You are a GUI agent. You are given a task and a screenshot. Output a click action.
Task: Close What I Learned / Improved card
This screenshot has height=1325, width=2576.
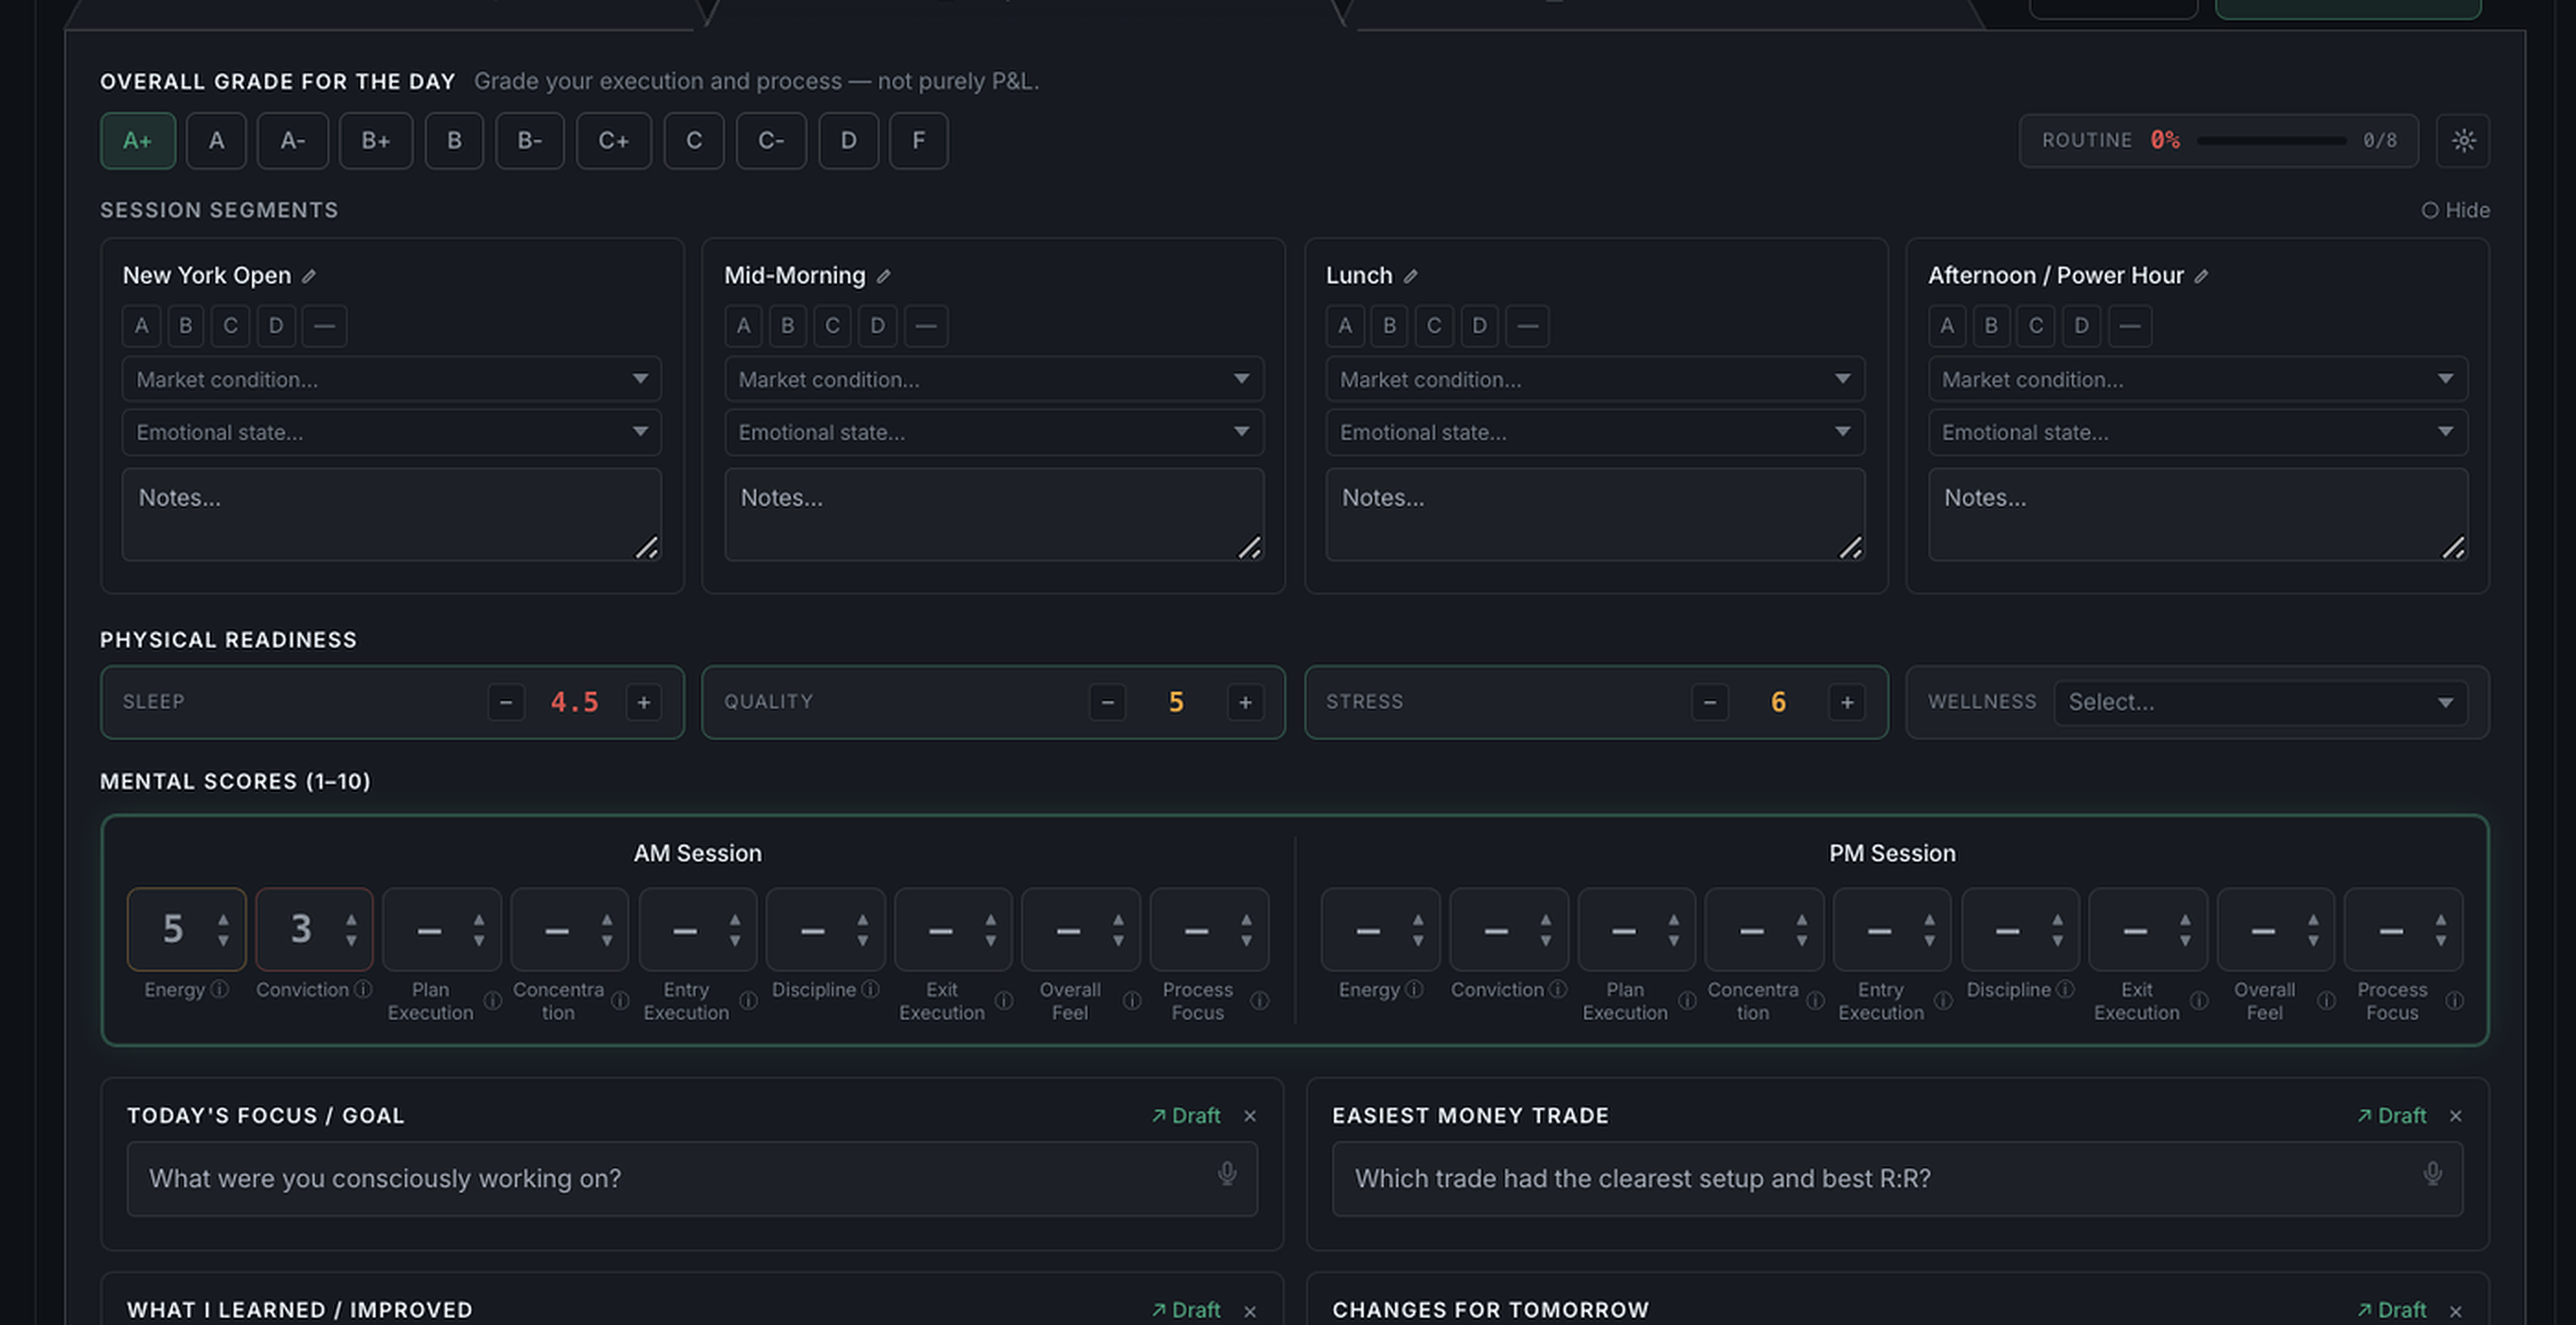pyautogui.click(x=1250, y=1311)
